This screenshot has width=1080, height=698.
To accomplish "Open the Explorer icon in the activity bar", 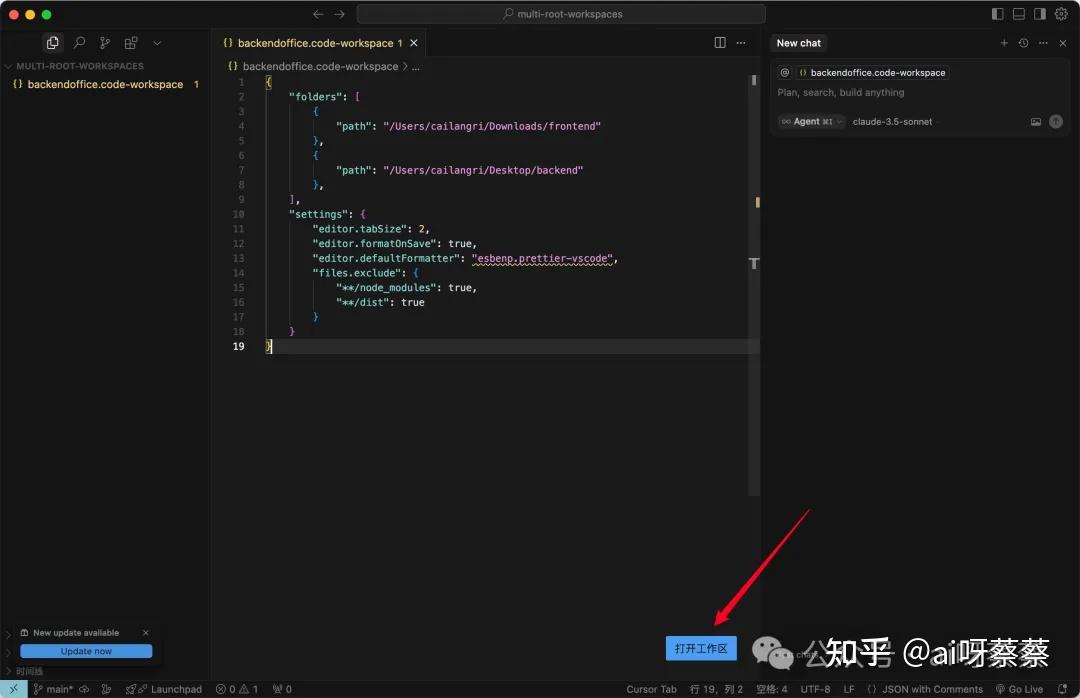I will click(52, 43).
